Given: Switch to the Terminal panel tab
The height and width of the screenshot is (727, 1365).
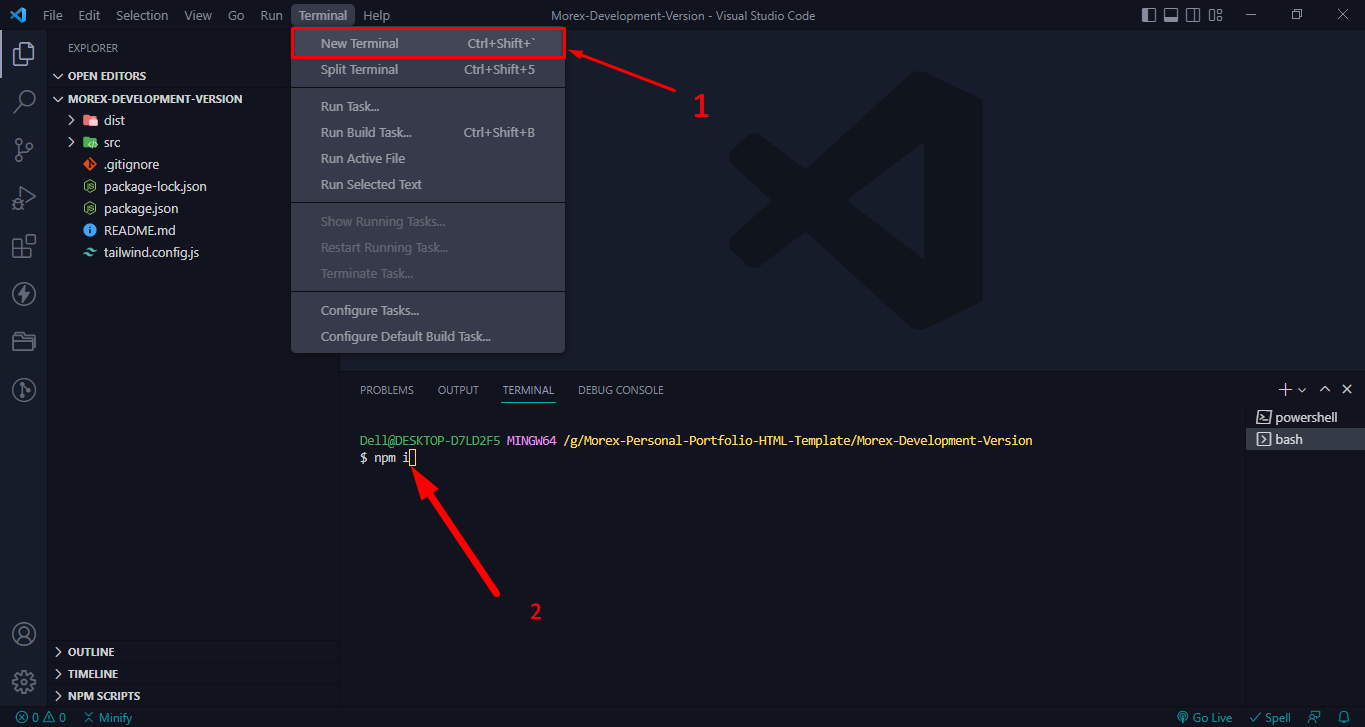Looking at the screenshot, I should 528,390.
